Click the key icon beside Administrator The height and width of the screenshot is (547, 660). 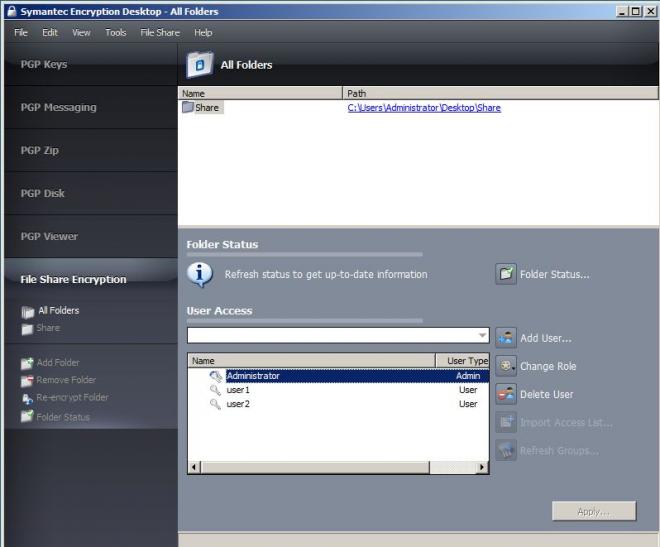(x=216, y=376)
